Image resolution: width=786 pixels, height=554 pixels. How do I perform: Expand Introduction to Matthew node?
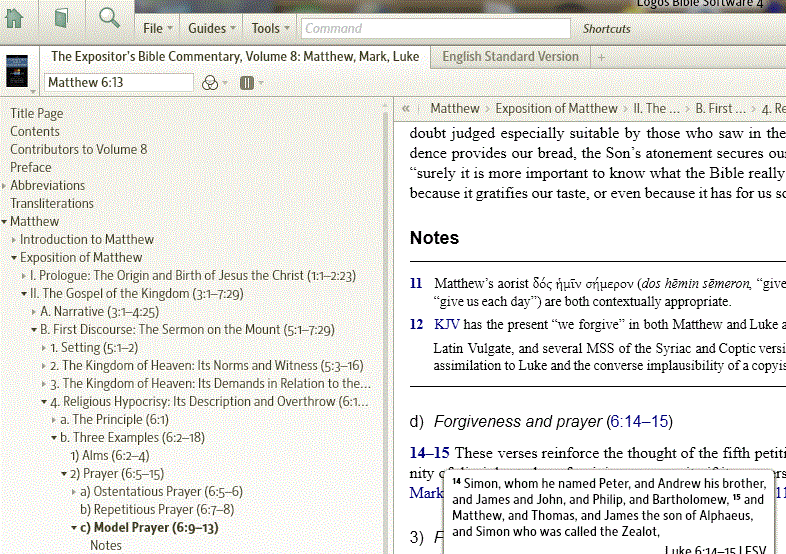14,240
